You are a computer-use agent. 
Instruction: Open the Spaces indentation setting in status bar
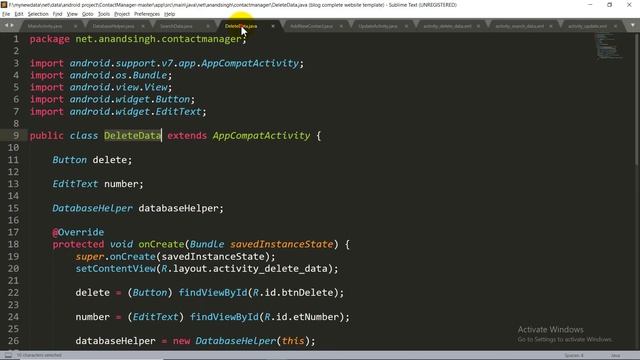pyautogui.click(x=574, y=356)
